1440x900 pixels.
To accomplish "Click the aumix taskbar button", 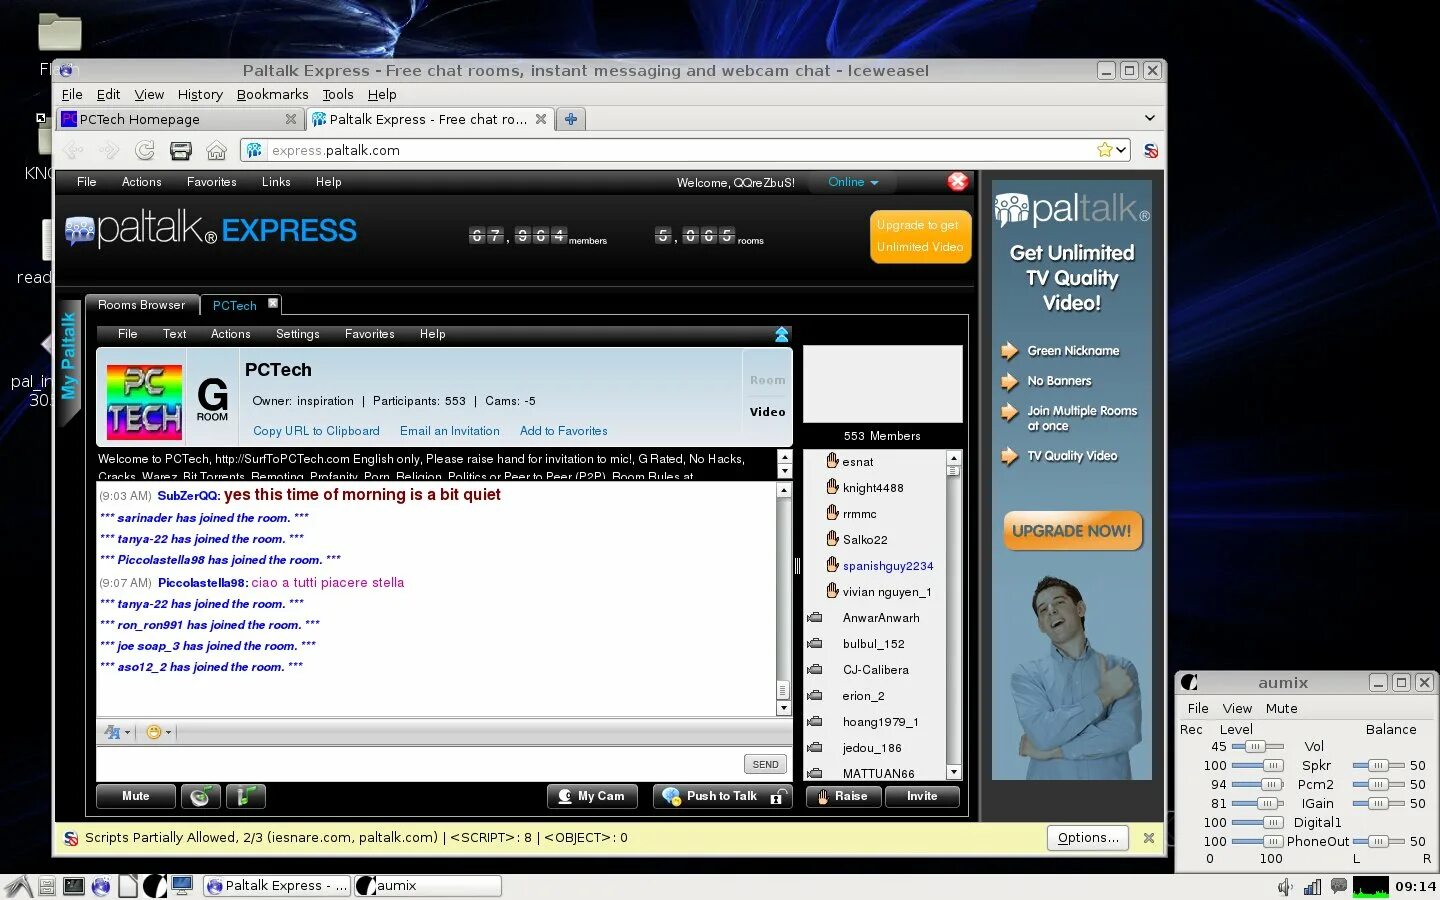I will [428, 886].
